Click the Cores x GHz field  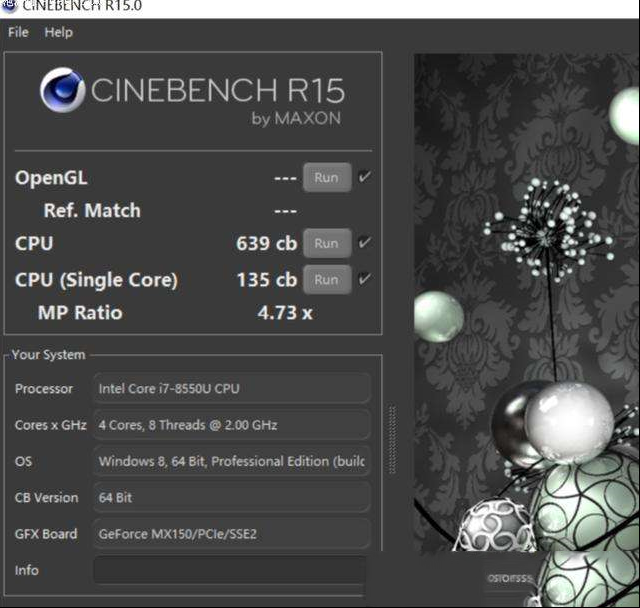coord(232,425)
